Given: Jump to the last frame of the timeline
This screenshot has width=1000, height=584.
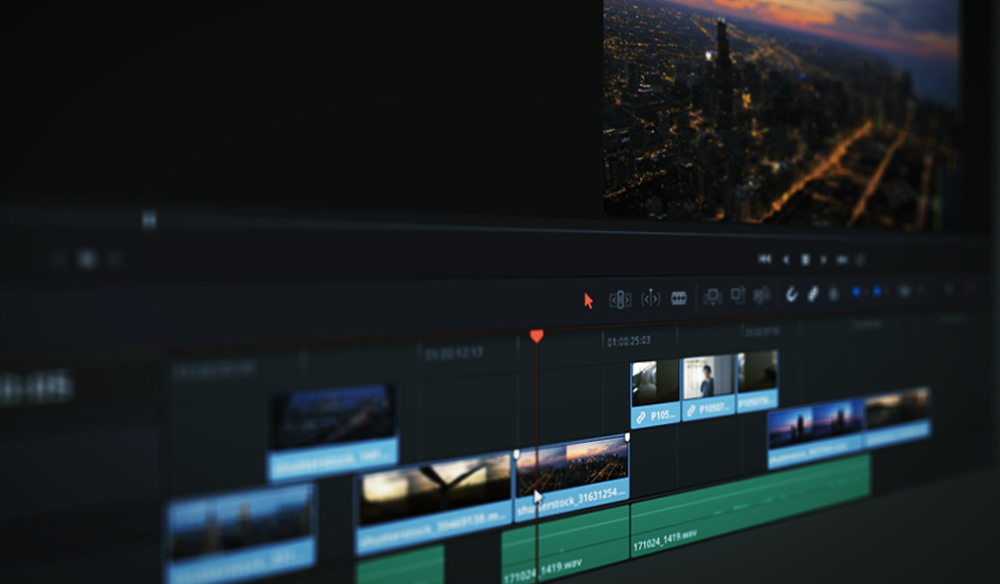Looking at the screenshot, I should click(843, 257).
